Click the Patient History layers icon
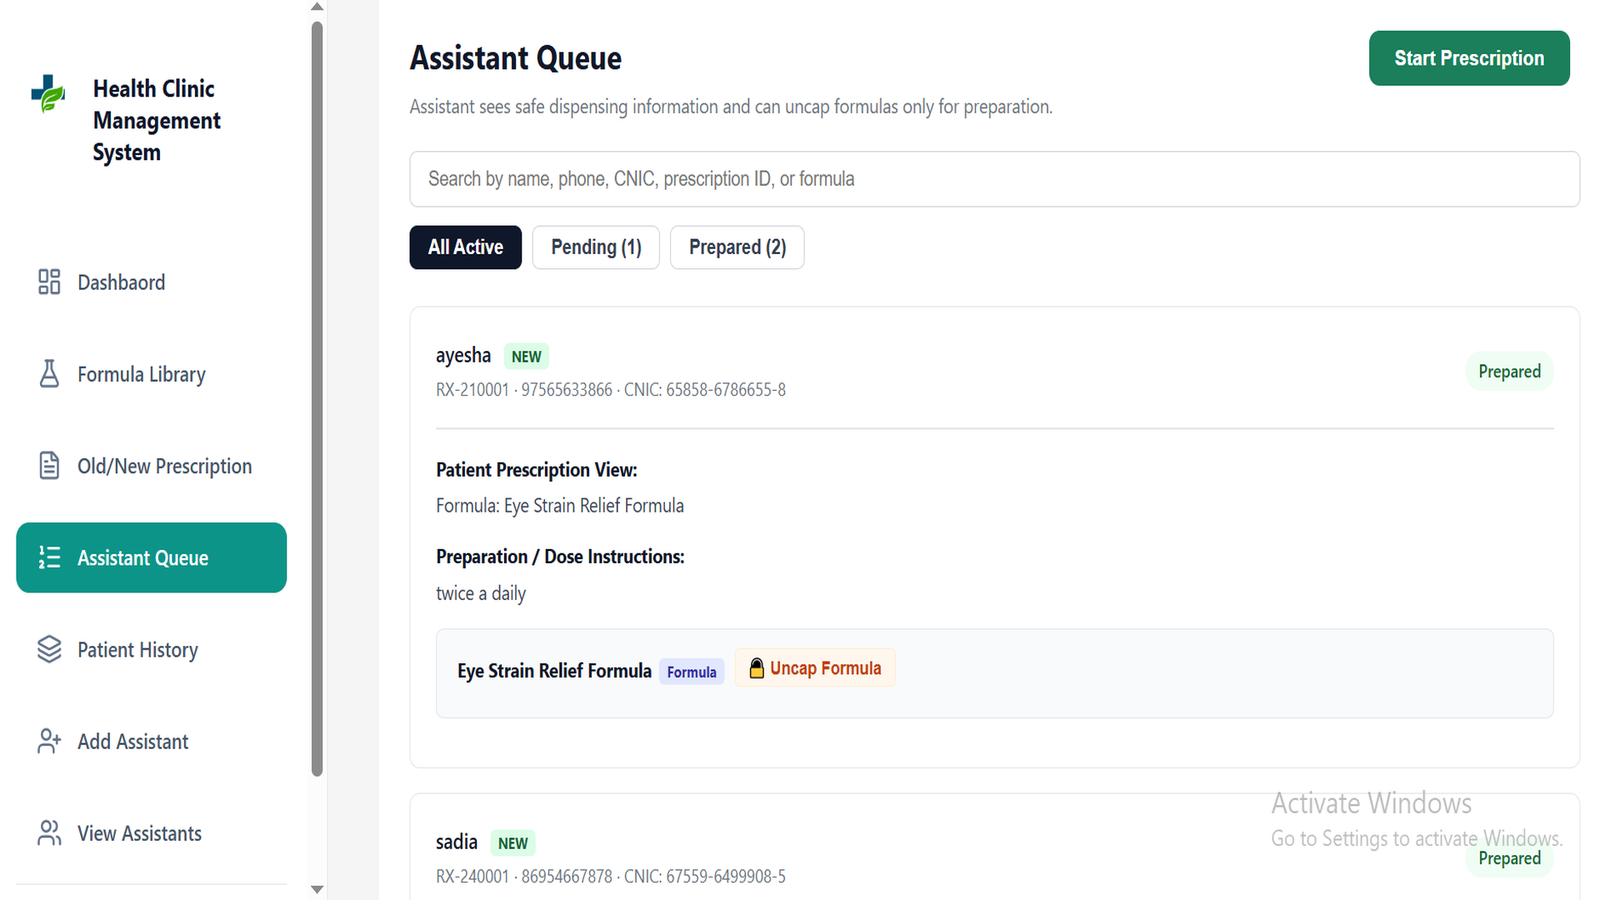 point(49,650)
